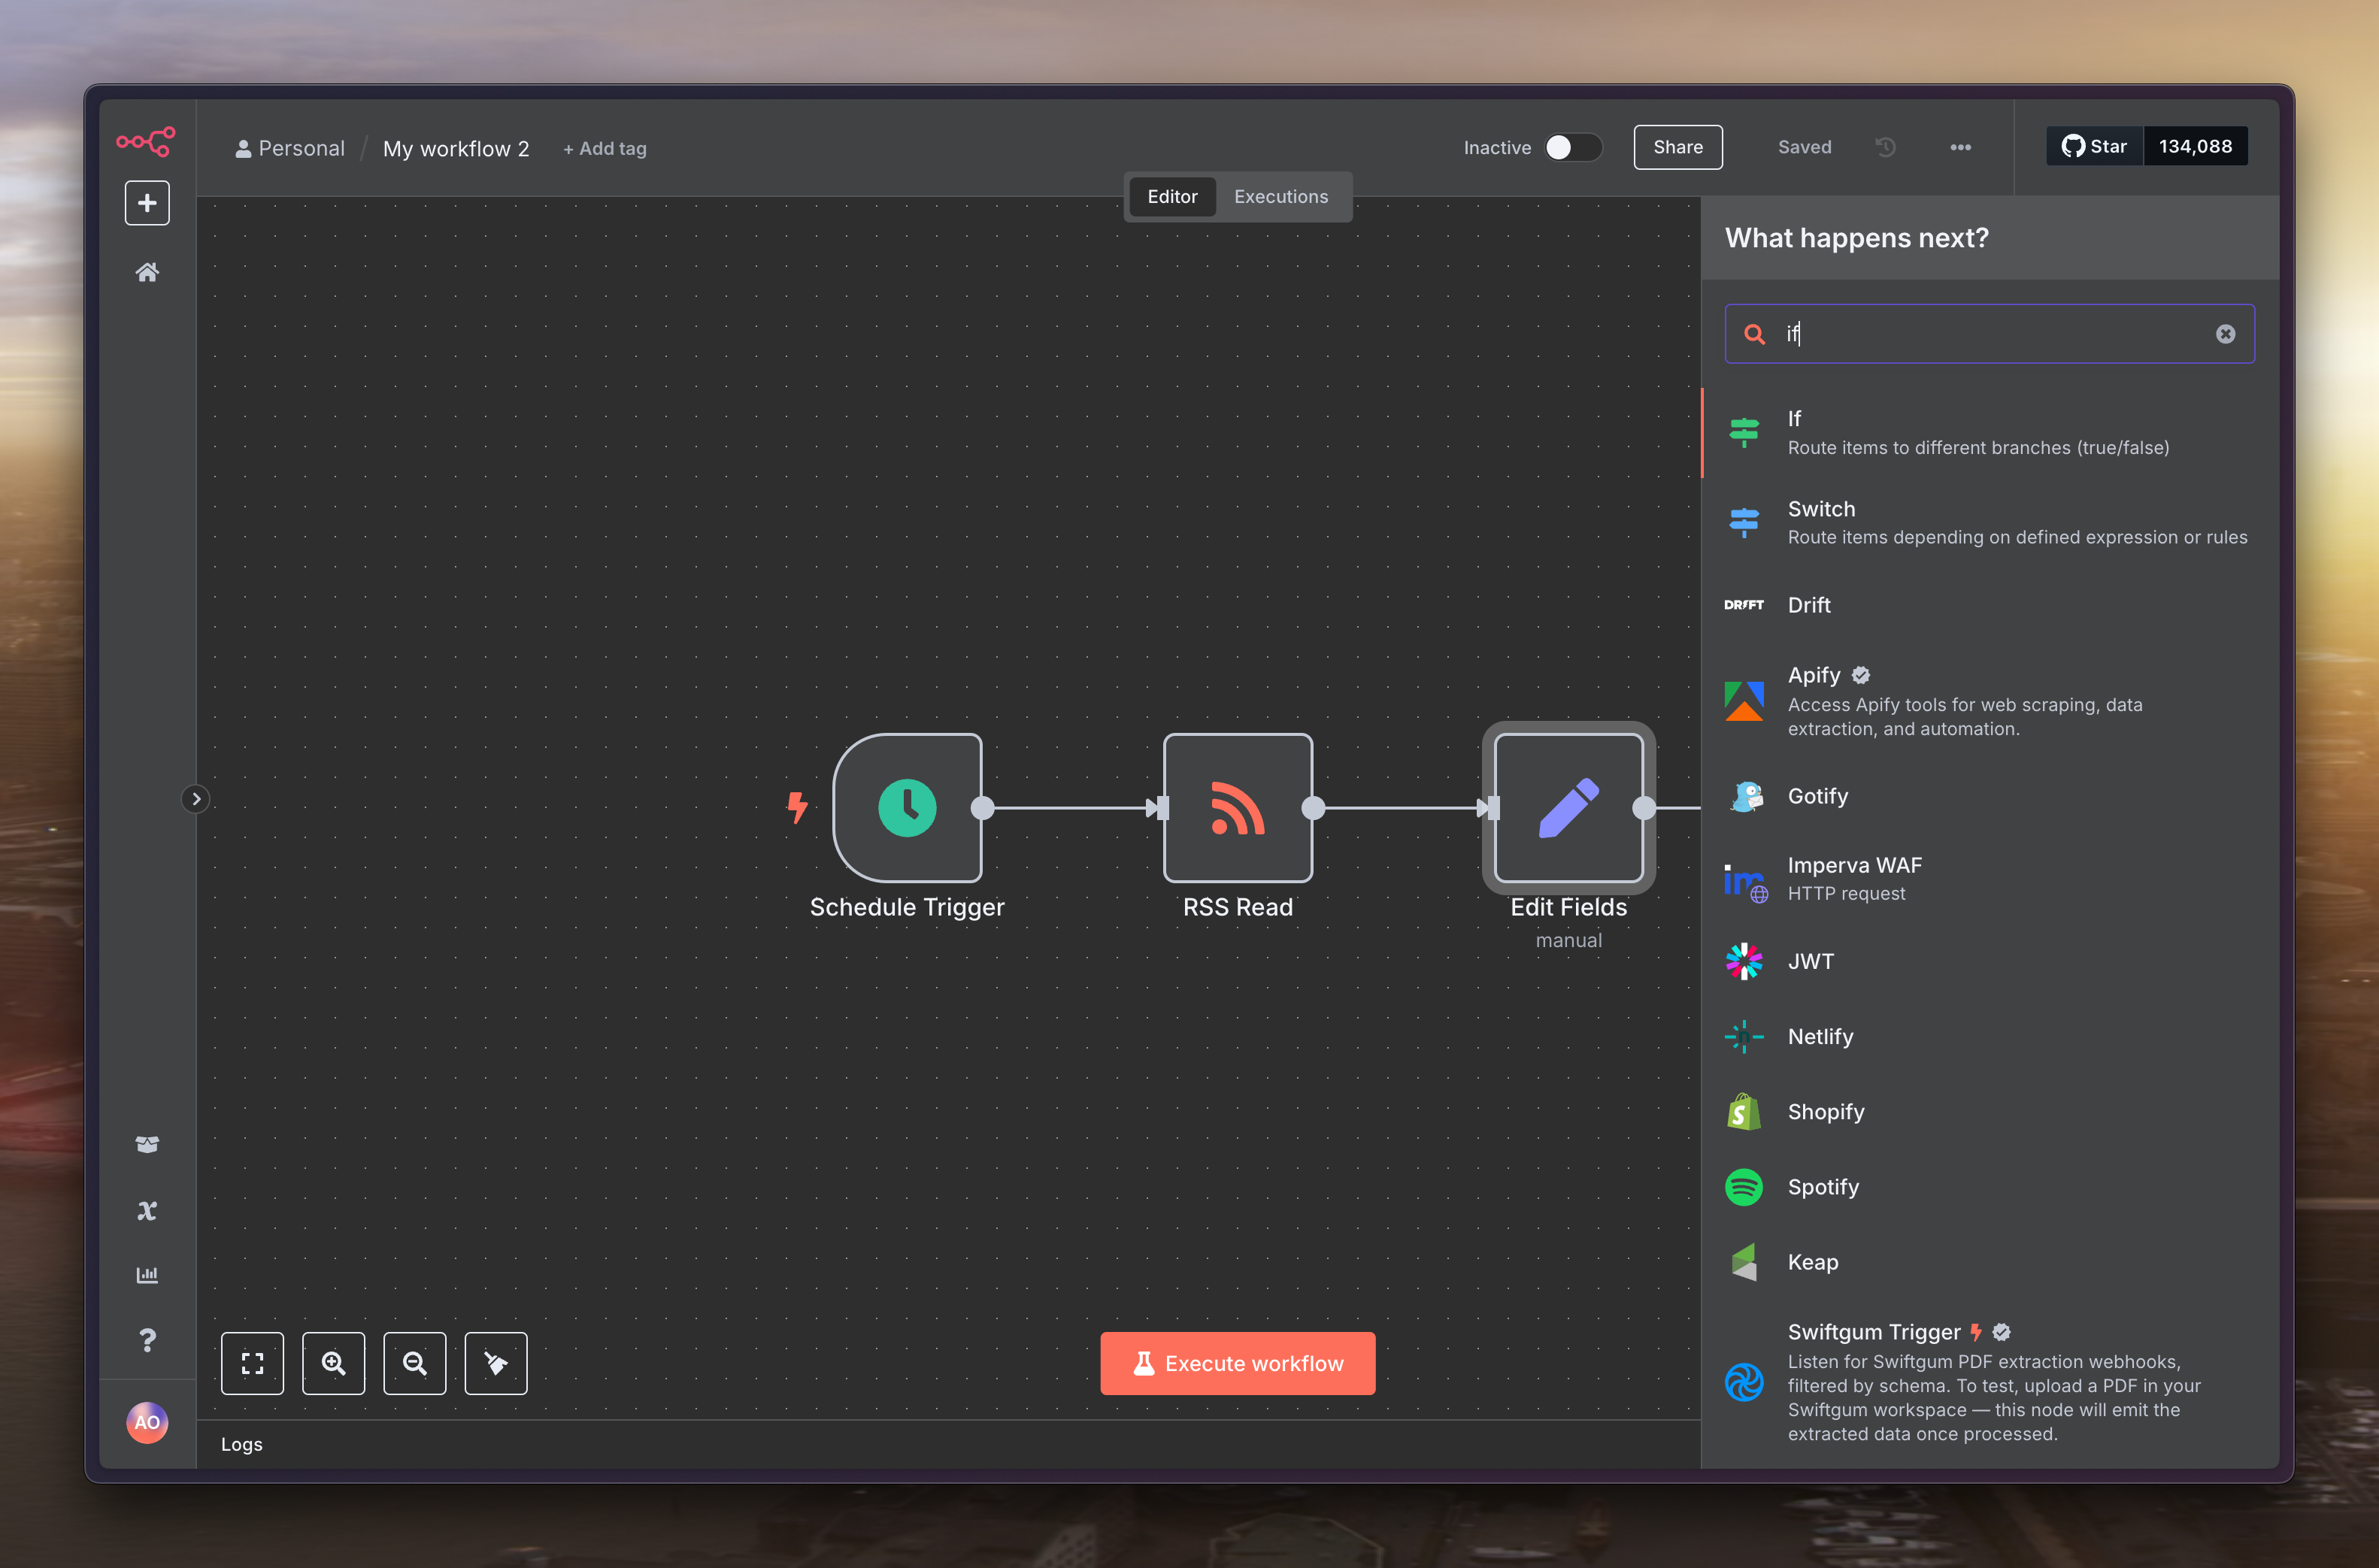2379x1568 pixels.
Task: Click the variables x icon in the sidebar
Action: click(147, 1210)
